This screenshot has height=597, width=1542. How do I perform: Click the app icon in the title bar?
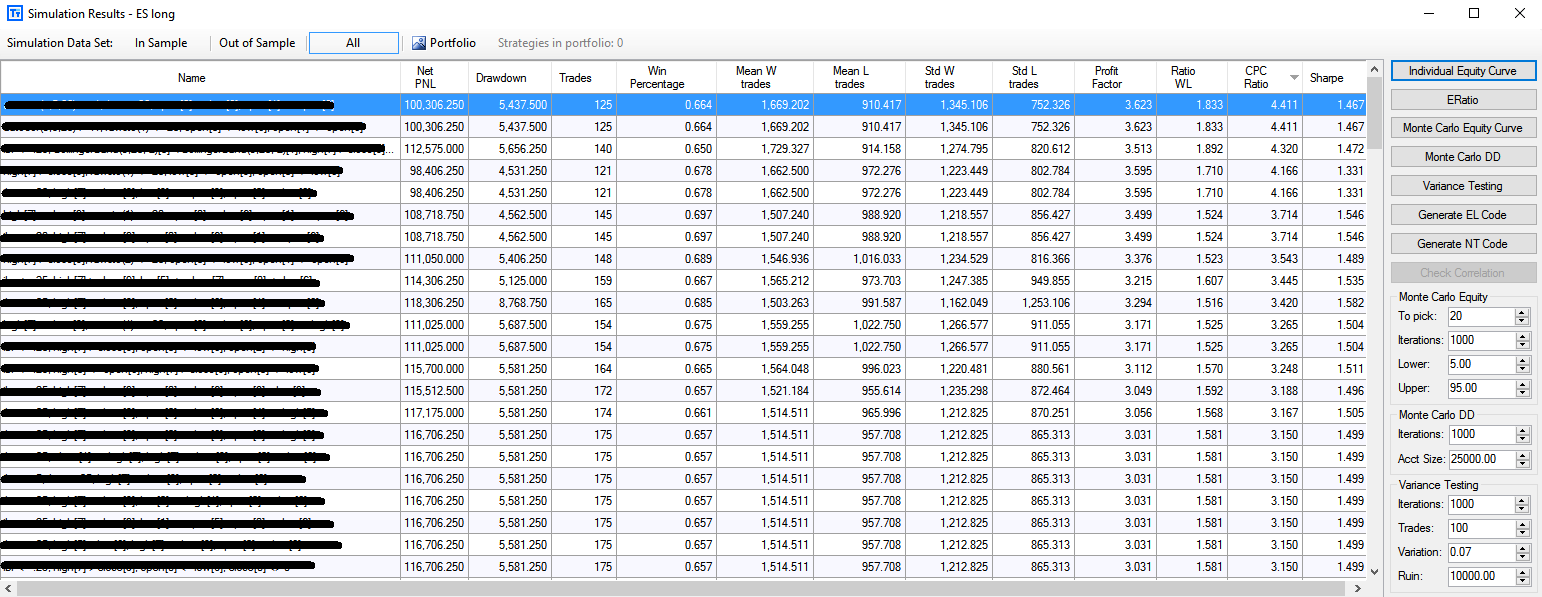click(14, 14)
